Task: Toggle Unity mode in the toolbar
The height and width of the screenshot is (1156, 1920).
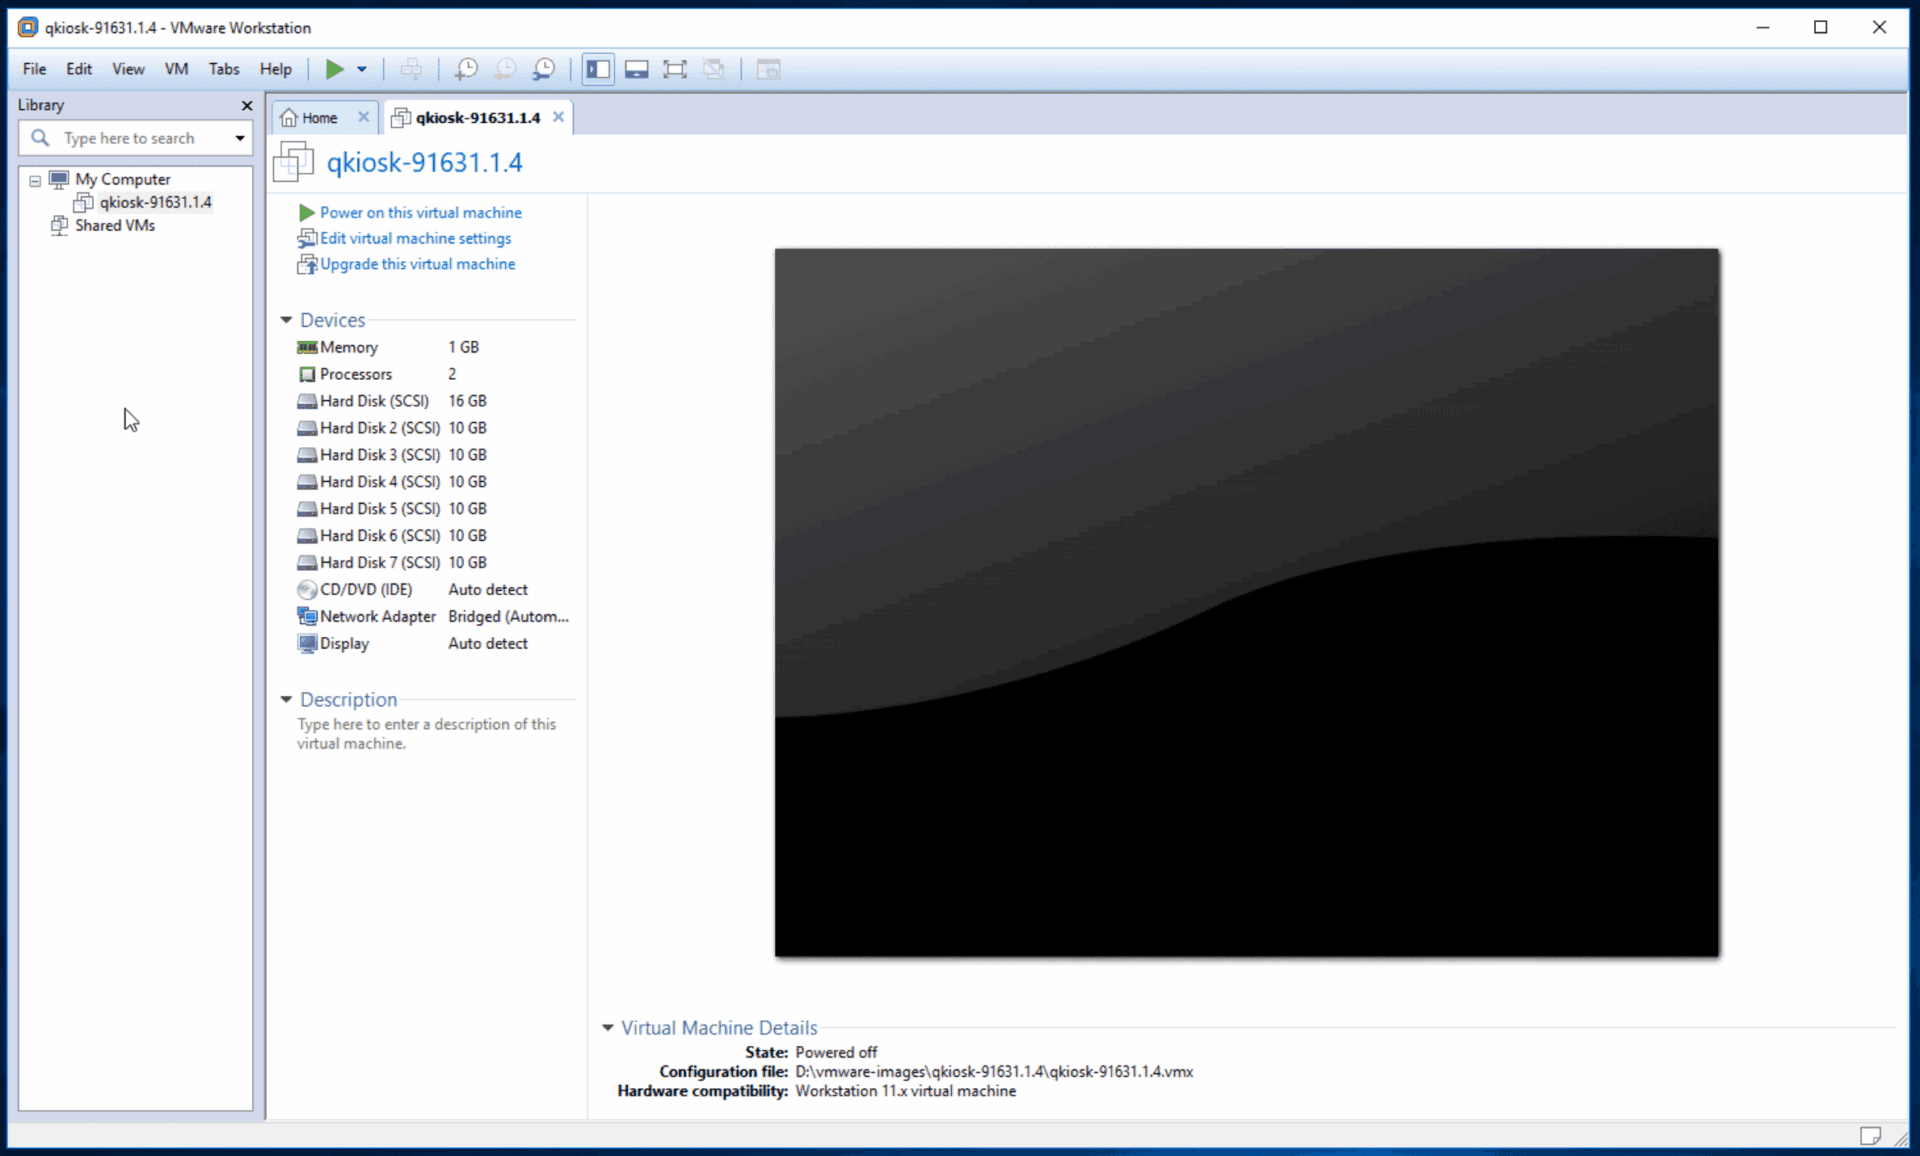Action: (x=713, y=69)
